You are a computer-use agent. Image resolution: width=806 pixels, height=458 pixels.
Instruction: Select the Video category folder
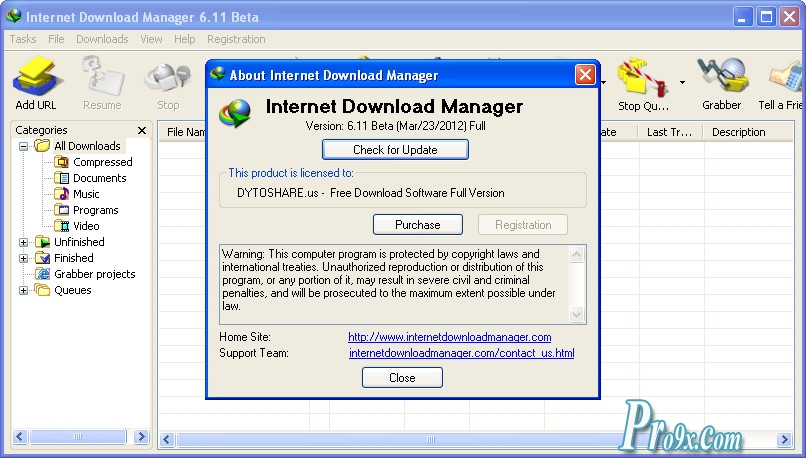coord(77,226)
